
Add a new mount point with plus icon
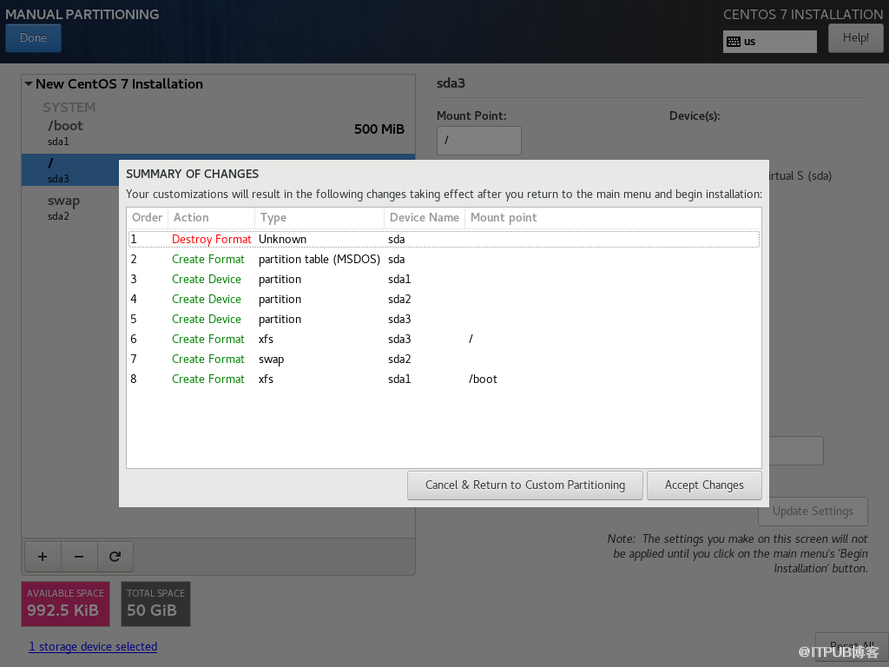tap(43, 556)
